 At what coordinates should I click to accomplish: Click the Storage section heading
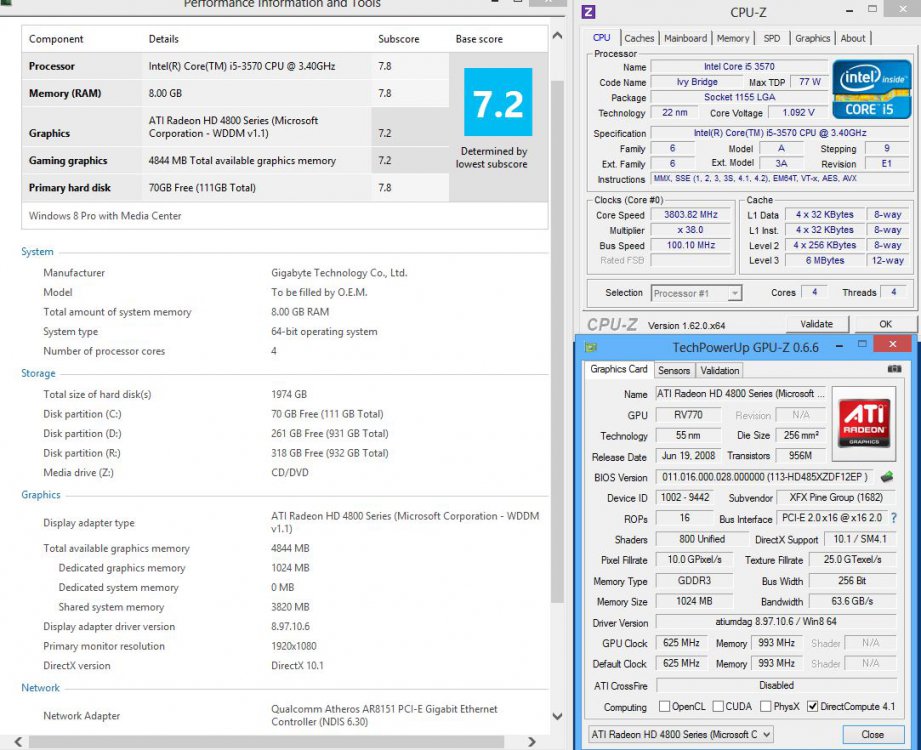(38, 373)
